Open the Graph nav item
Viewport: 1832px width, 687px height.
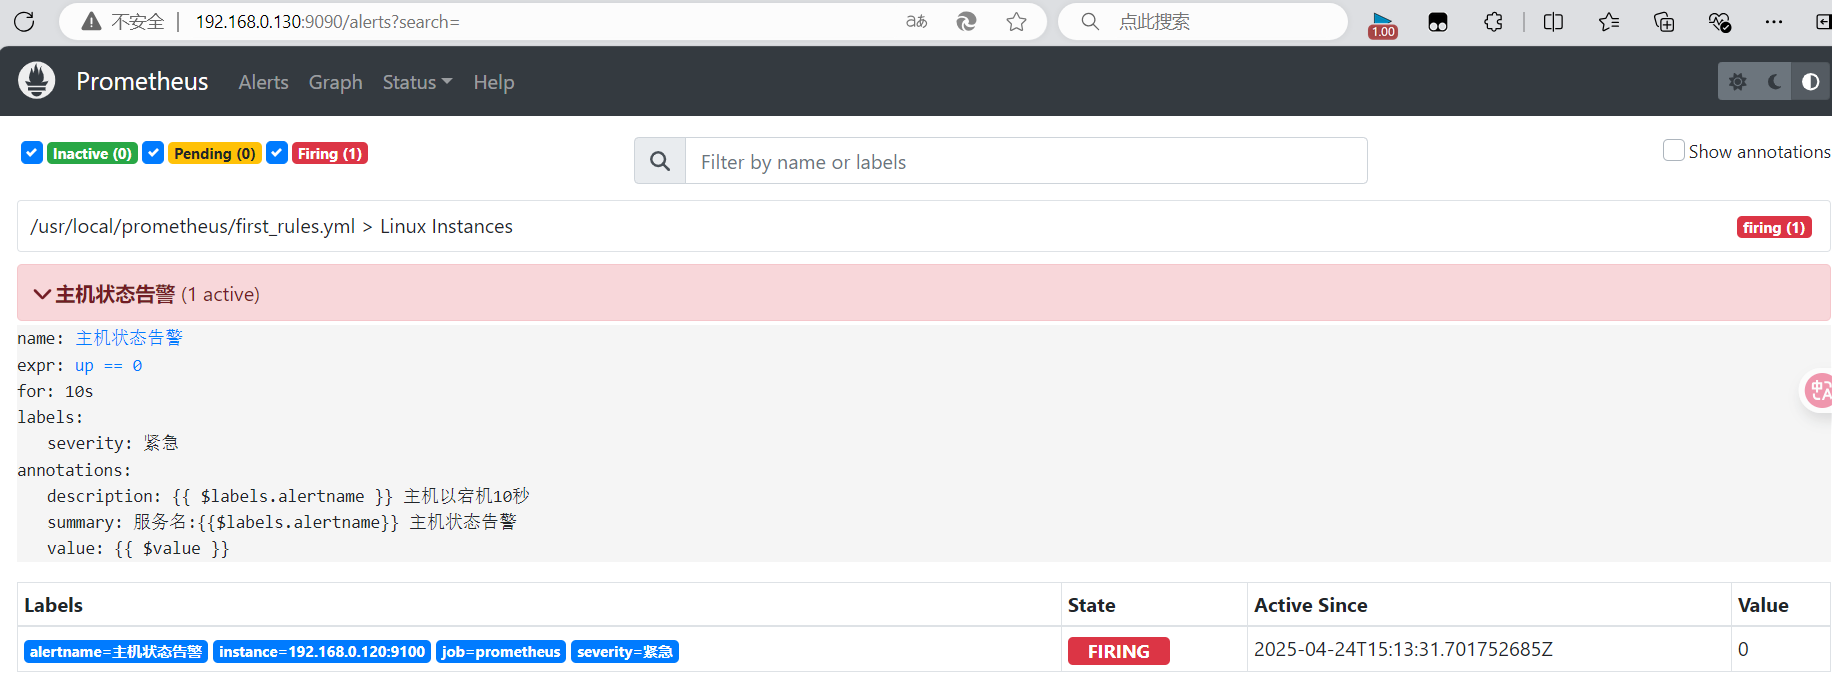pos(335,82)
